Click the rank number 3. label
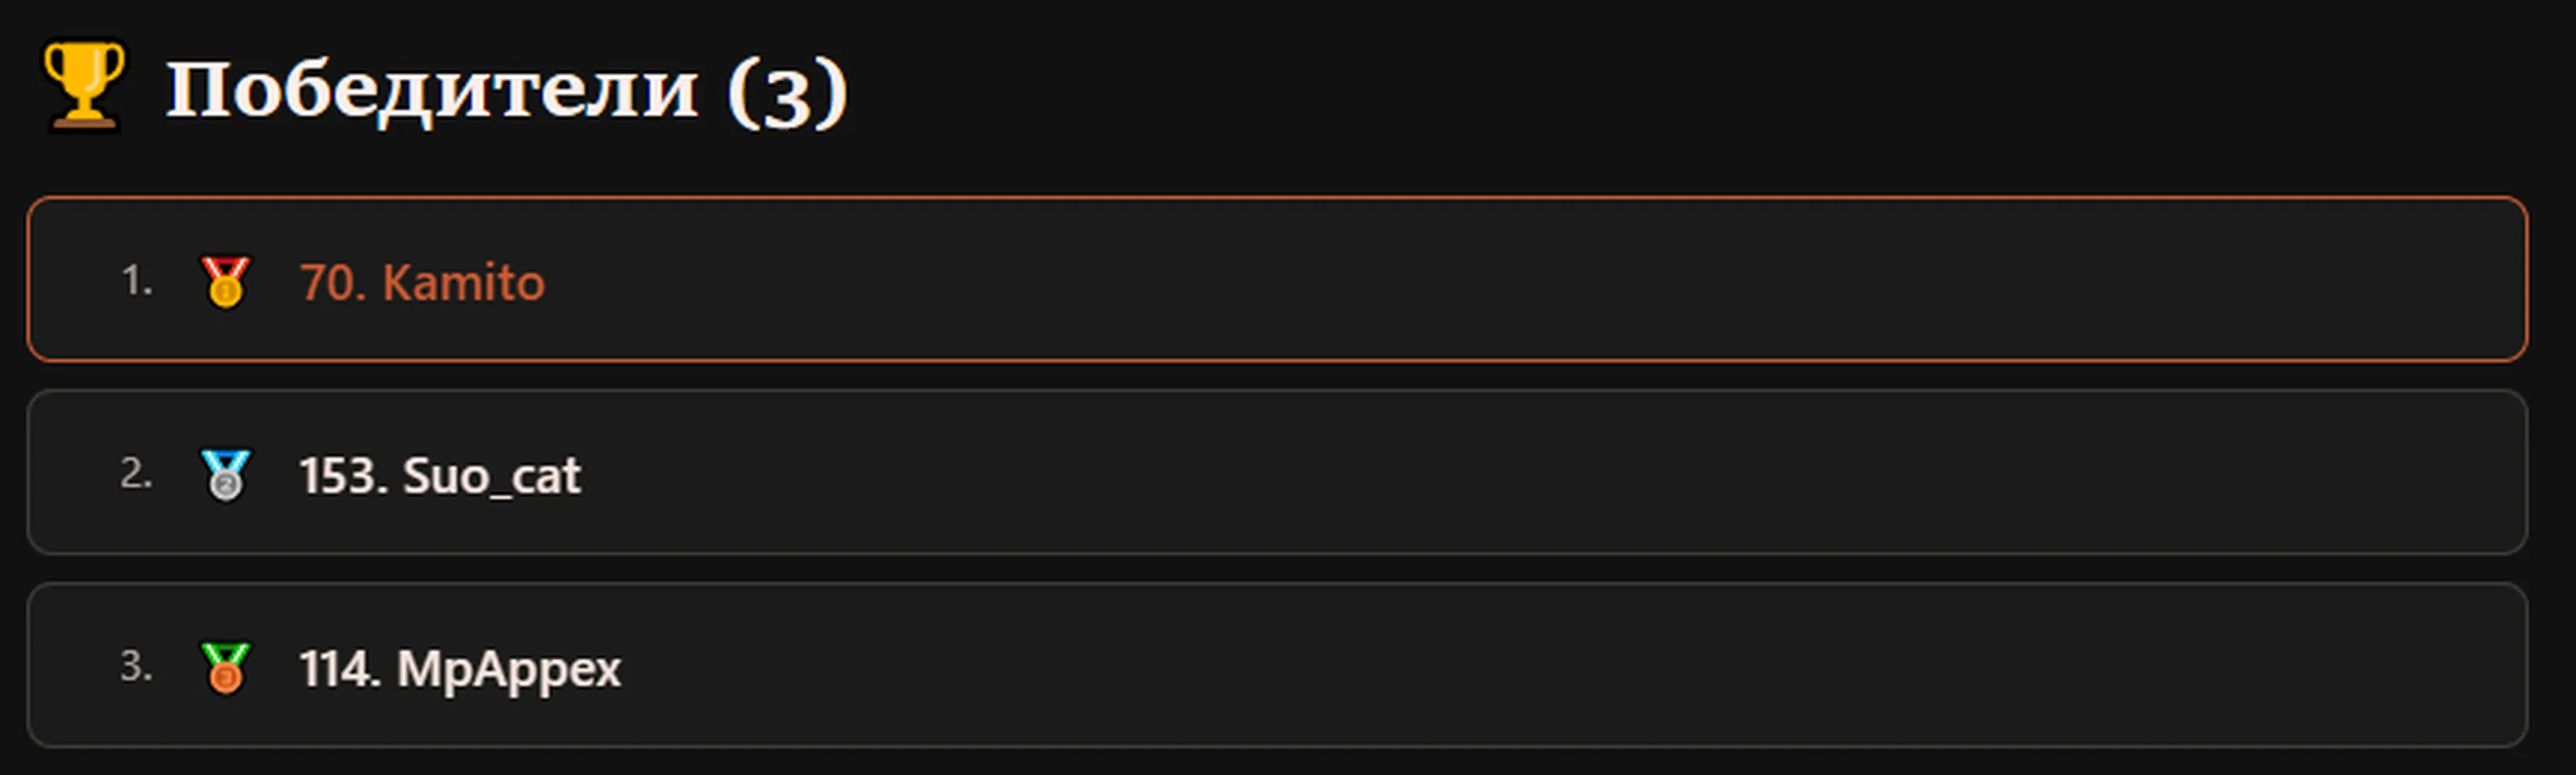 point(137,667)
